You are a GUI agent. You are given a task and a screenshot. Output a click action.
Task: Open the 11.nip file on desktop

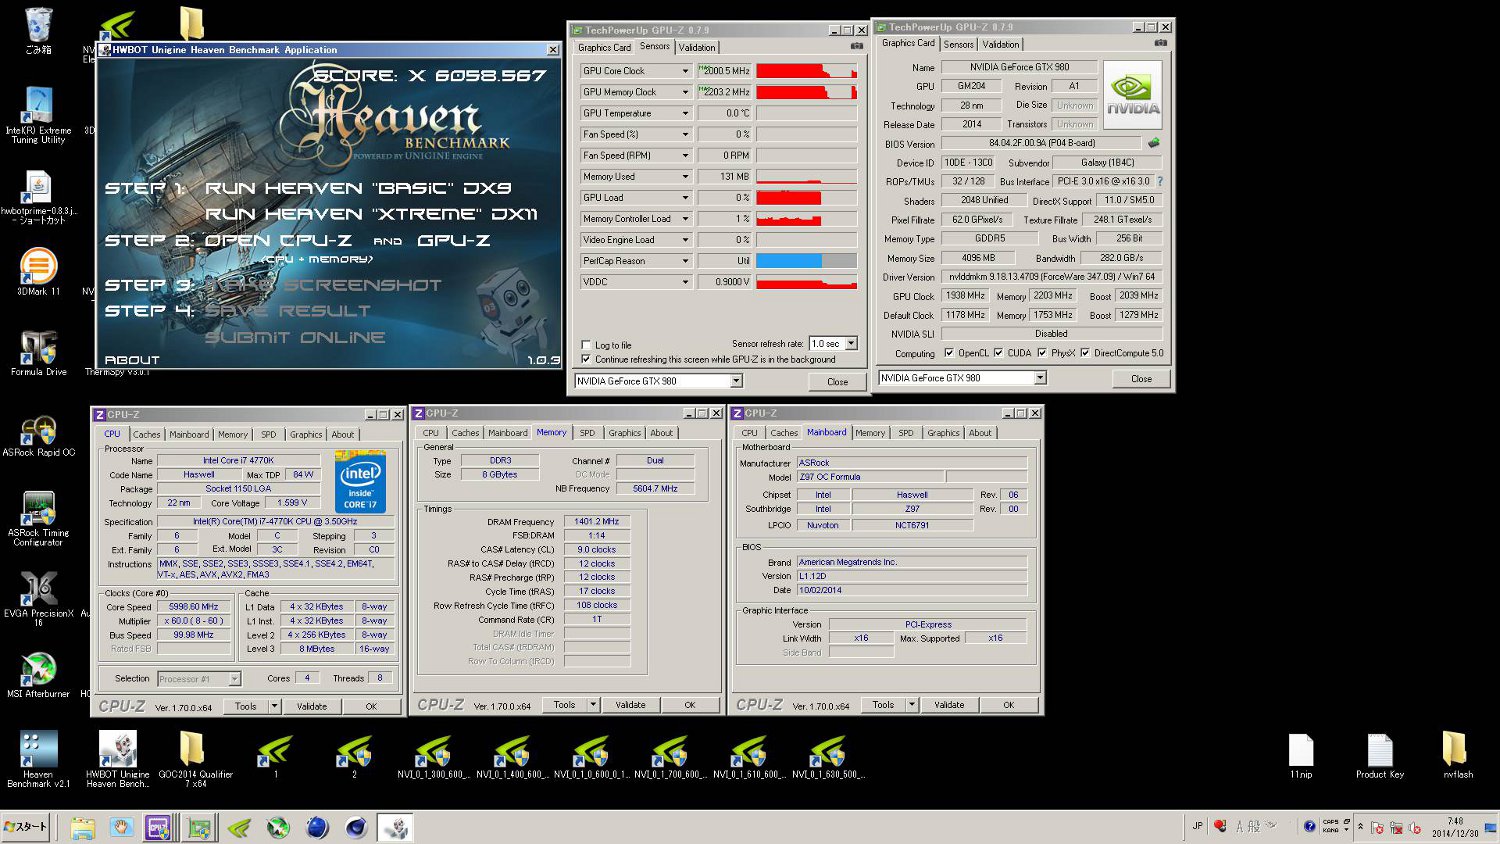click(1300, 756)
